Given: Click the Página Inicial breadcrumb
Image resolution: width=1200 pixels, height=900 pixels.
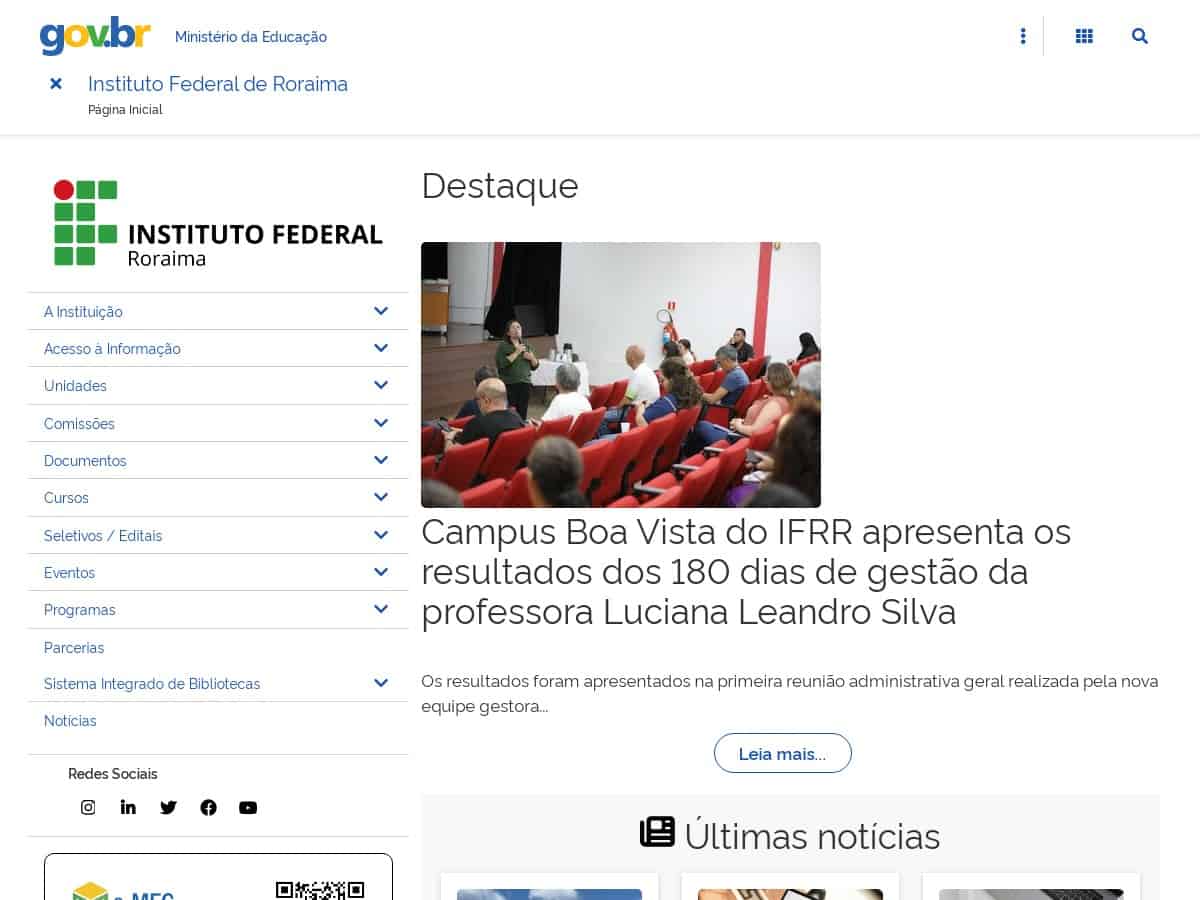Looking at the screenshot, I should pyautogui.click(x=125, y=110).
